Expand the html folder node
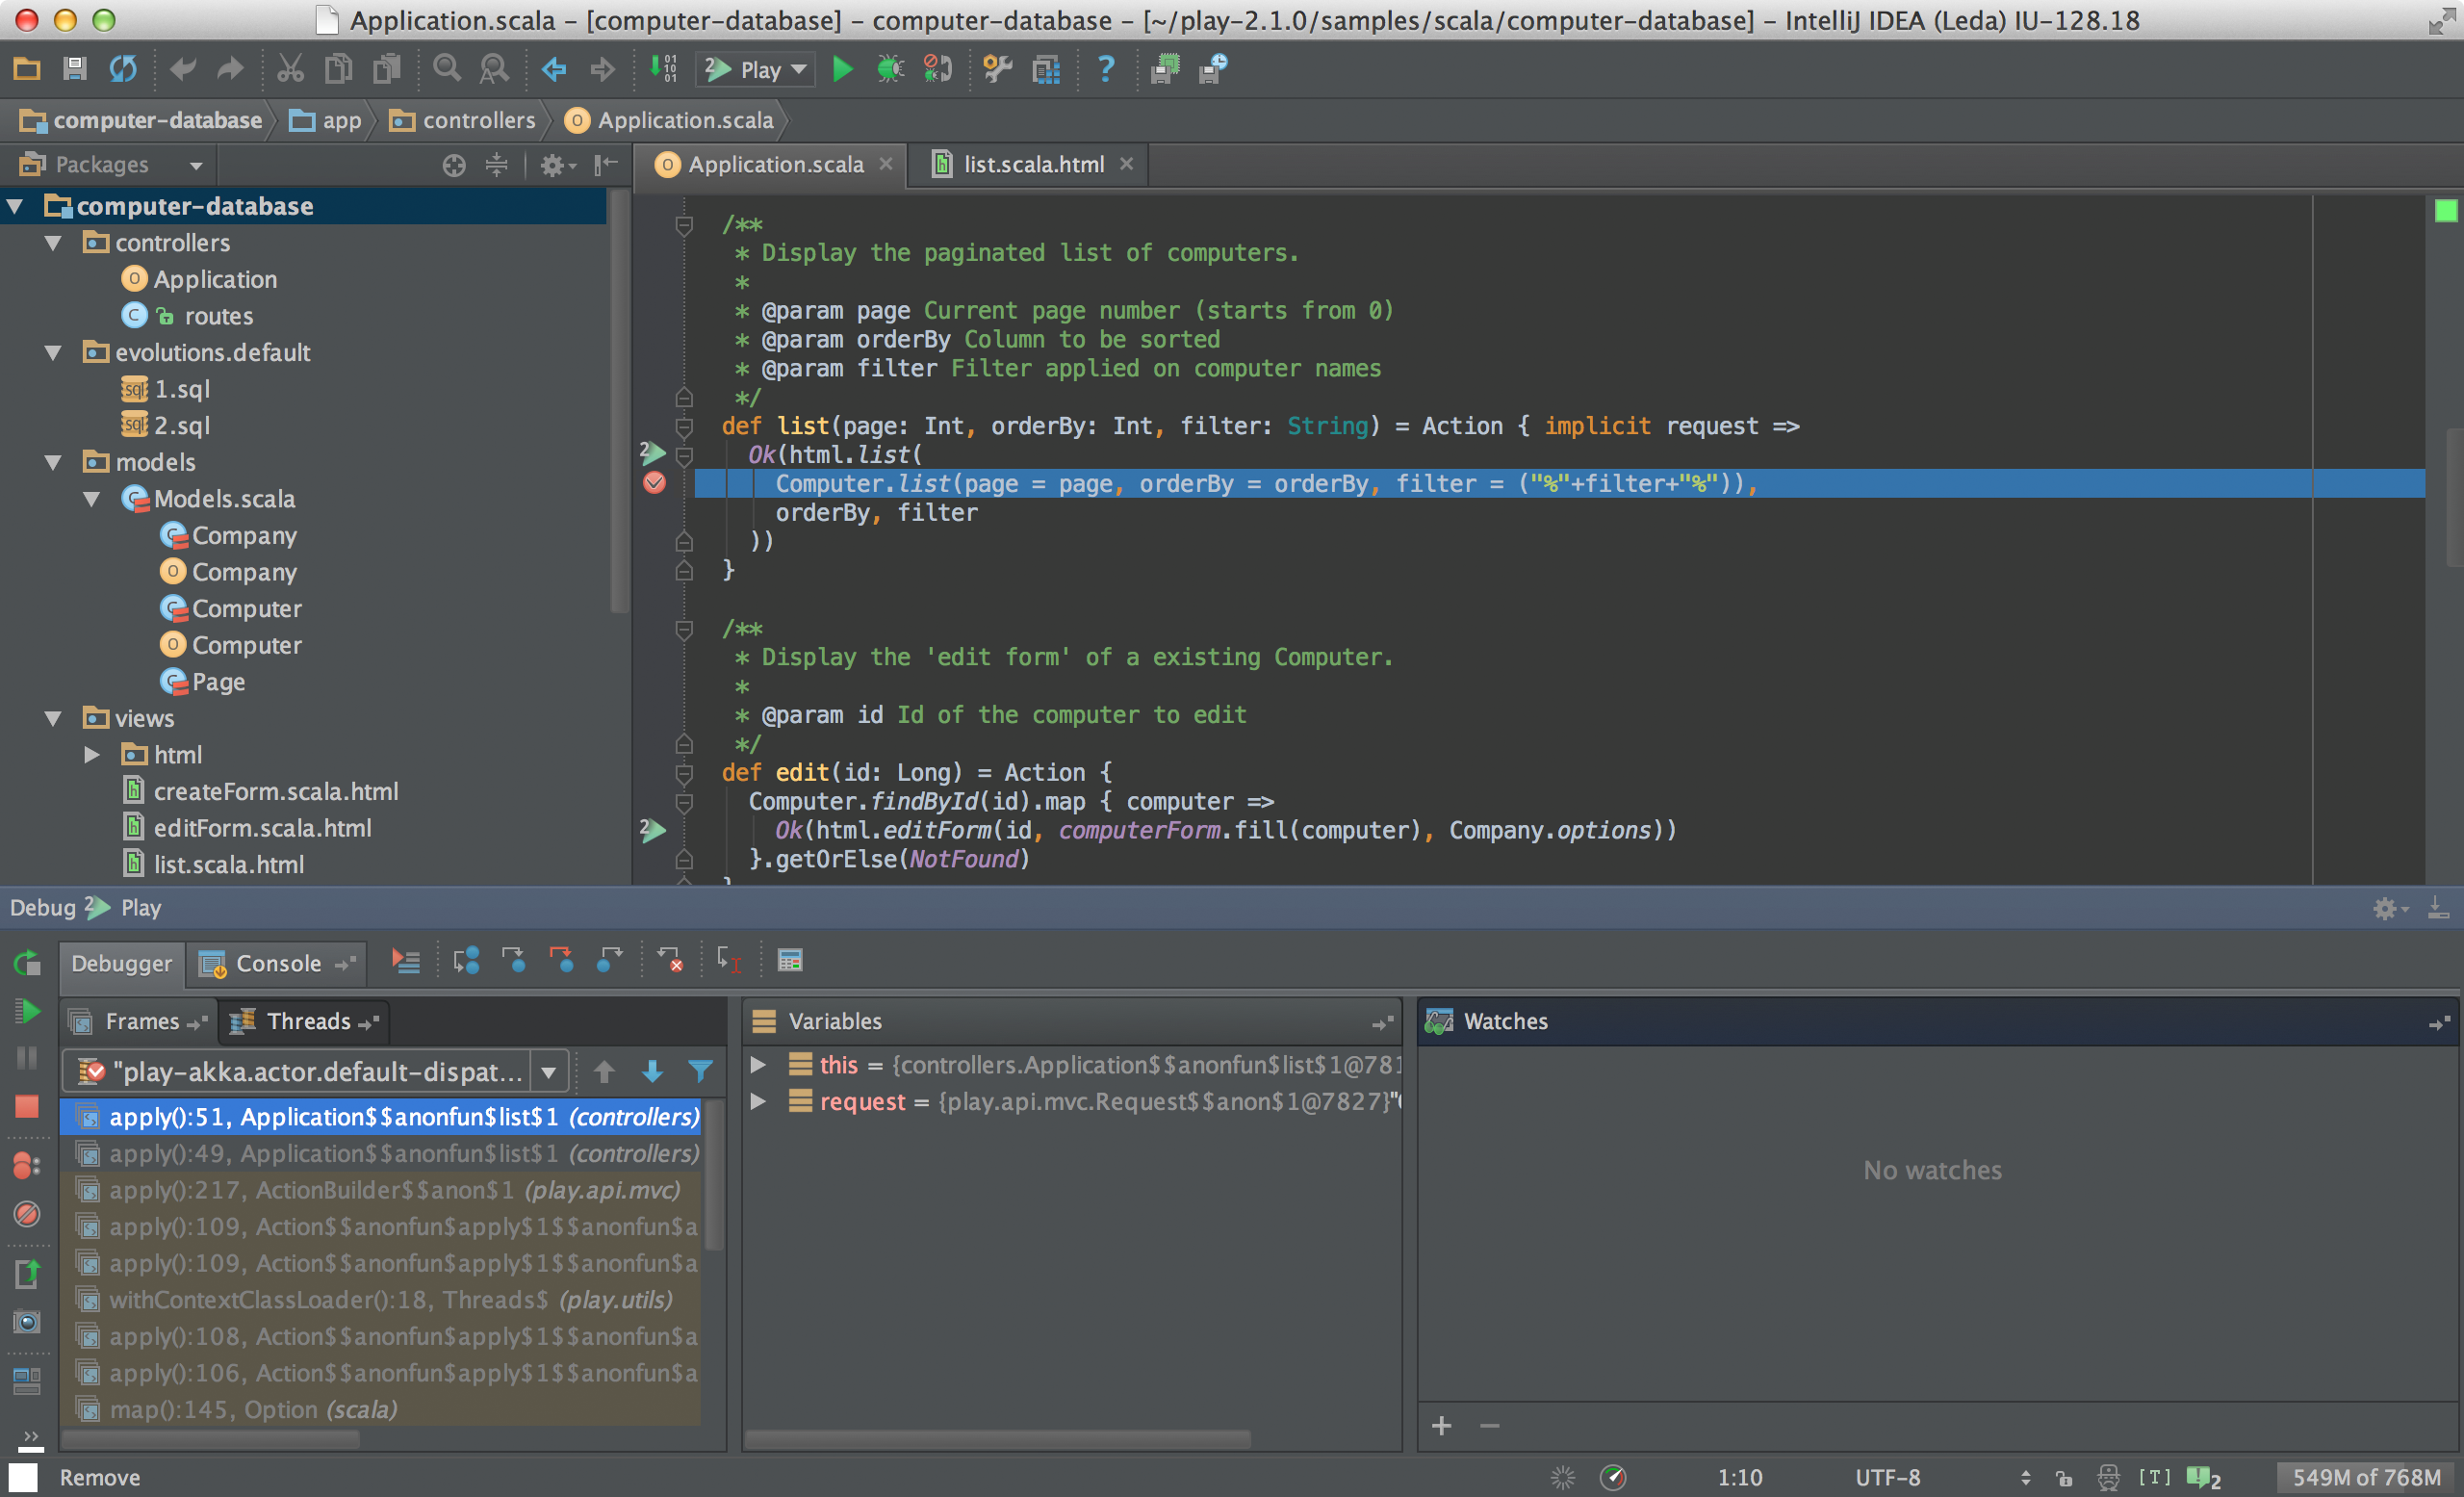This screenshot has width=2464, height=1497. pyautogui.click(x=92, y=754)
